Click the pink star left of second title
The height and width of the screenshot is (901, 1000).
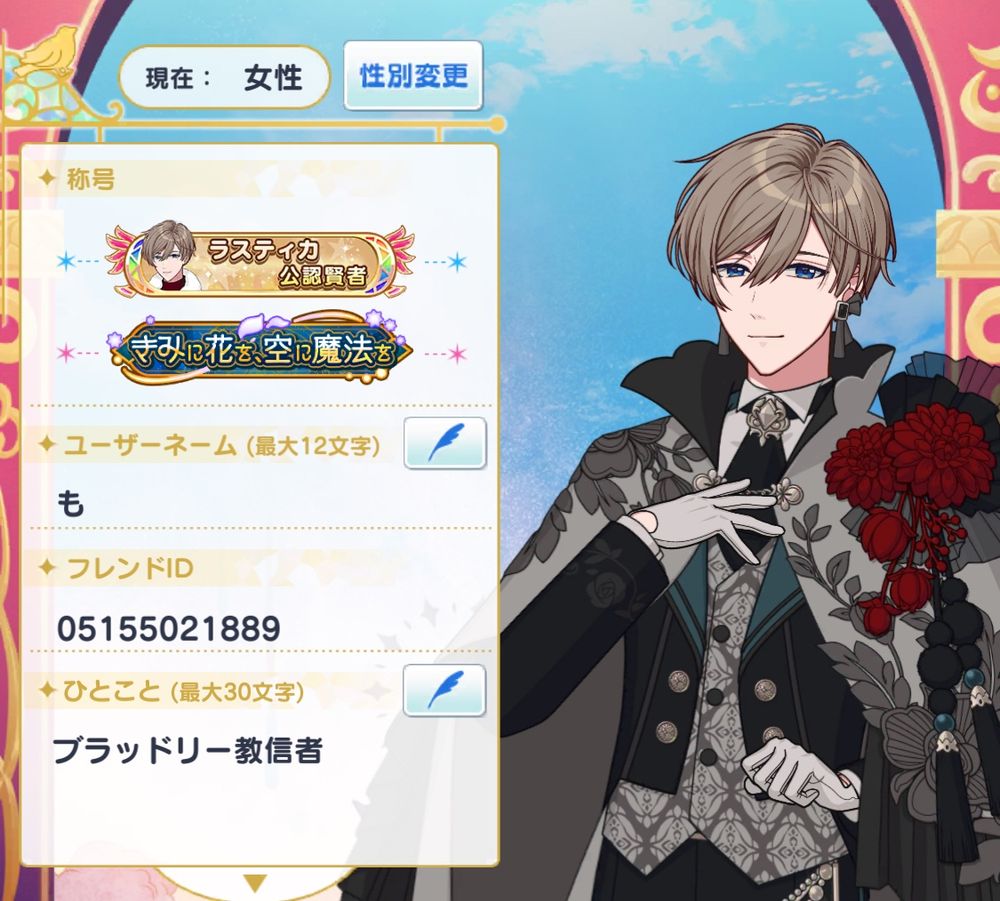(66, 353)
